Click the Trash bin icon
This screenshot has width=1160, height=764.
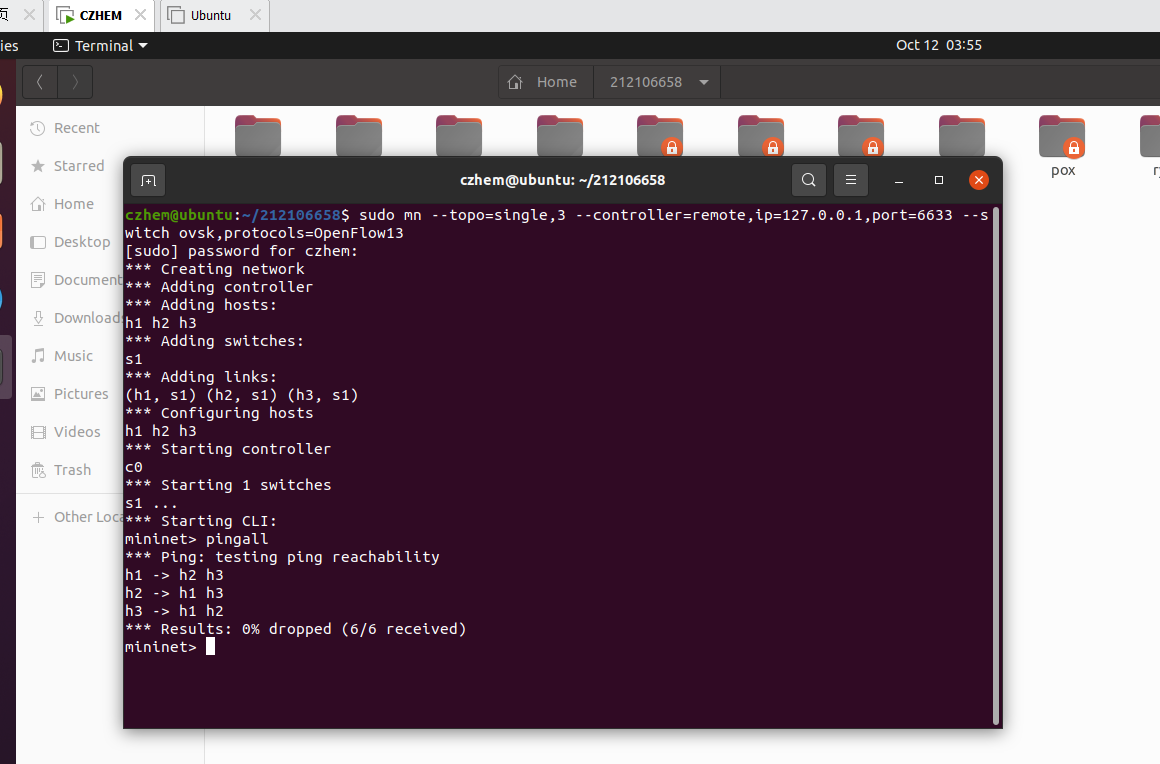click(38, 470)
